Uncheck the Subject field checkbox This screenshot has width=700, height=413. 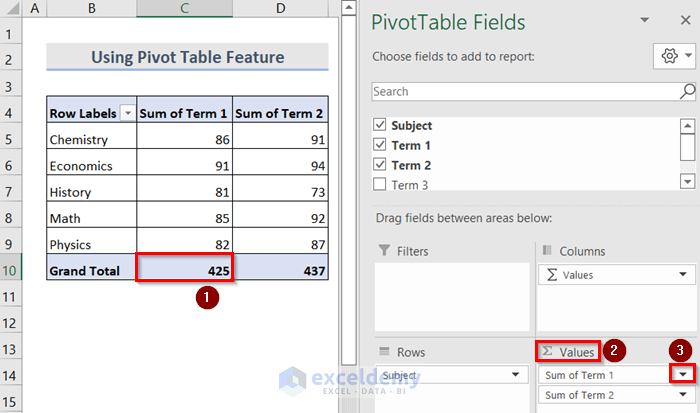coord(379,126)
